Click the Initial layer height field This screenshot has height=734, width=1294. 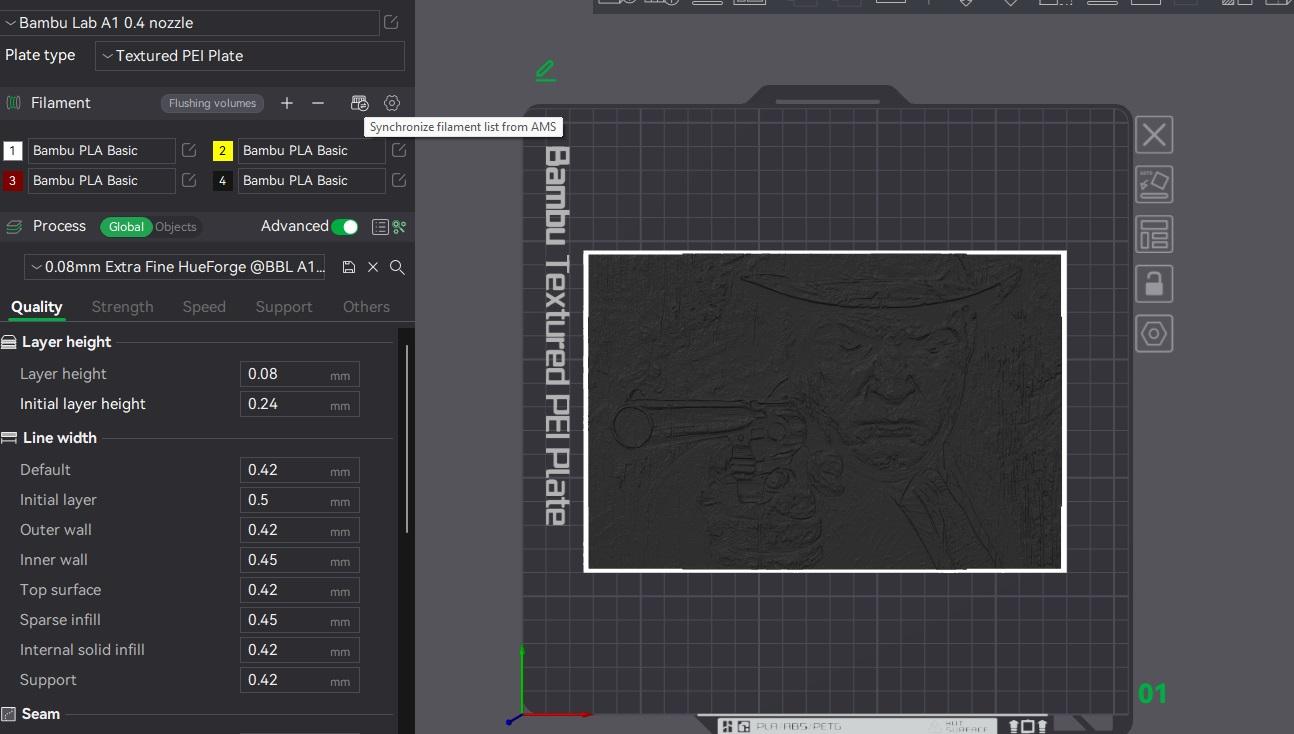pos(299,404)
